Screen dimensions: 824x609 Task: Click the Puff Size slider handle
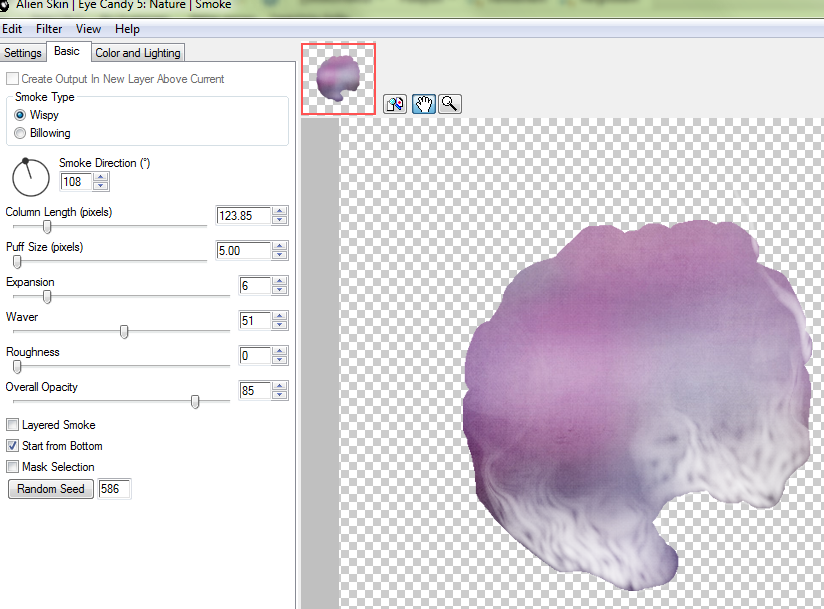[x=17, y=261]
